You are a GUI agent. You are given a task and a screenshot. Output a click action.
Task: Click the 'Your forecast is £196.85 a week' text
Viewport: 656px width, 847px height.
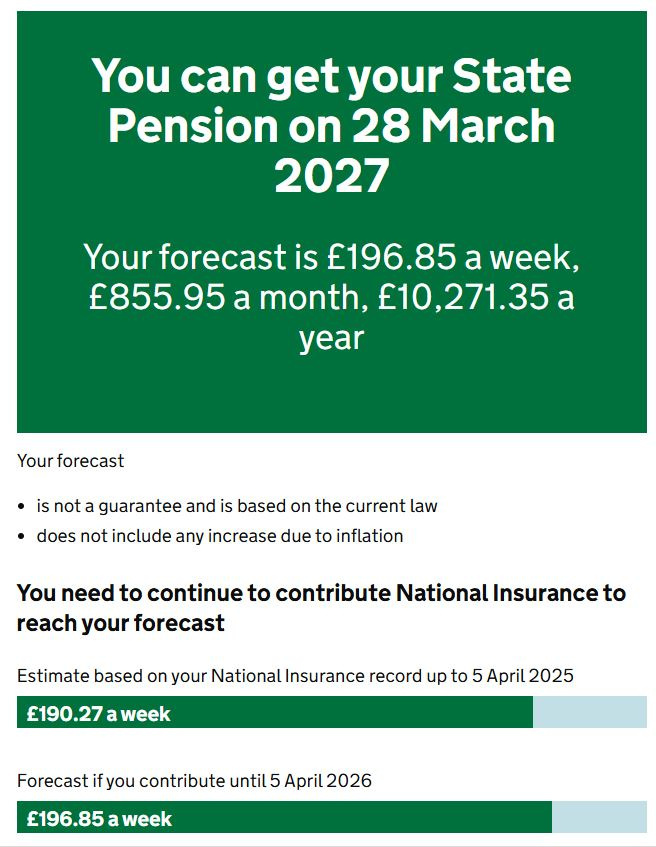331,257
